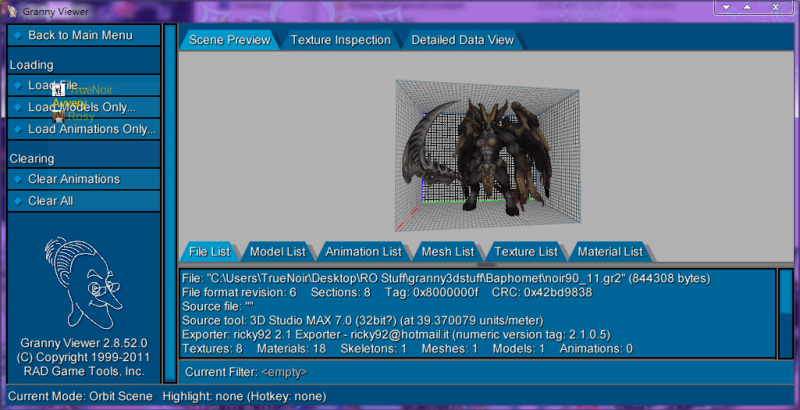
Task: Click the 'File format revision: 6' text
Action: pos(239,293)
